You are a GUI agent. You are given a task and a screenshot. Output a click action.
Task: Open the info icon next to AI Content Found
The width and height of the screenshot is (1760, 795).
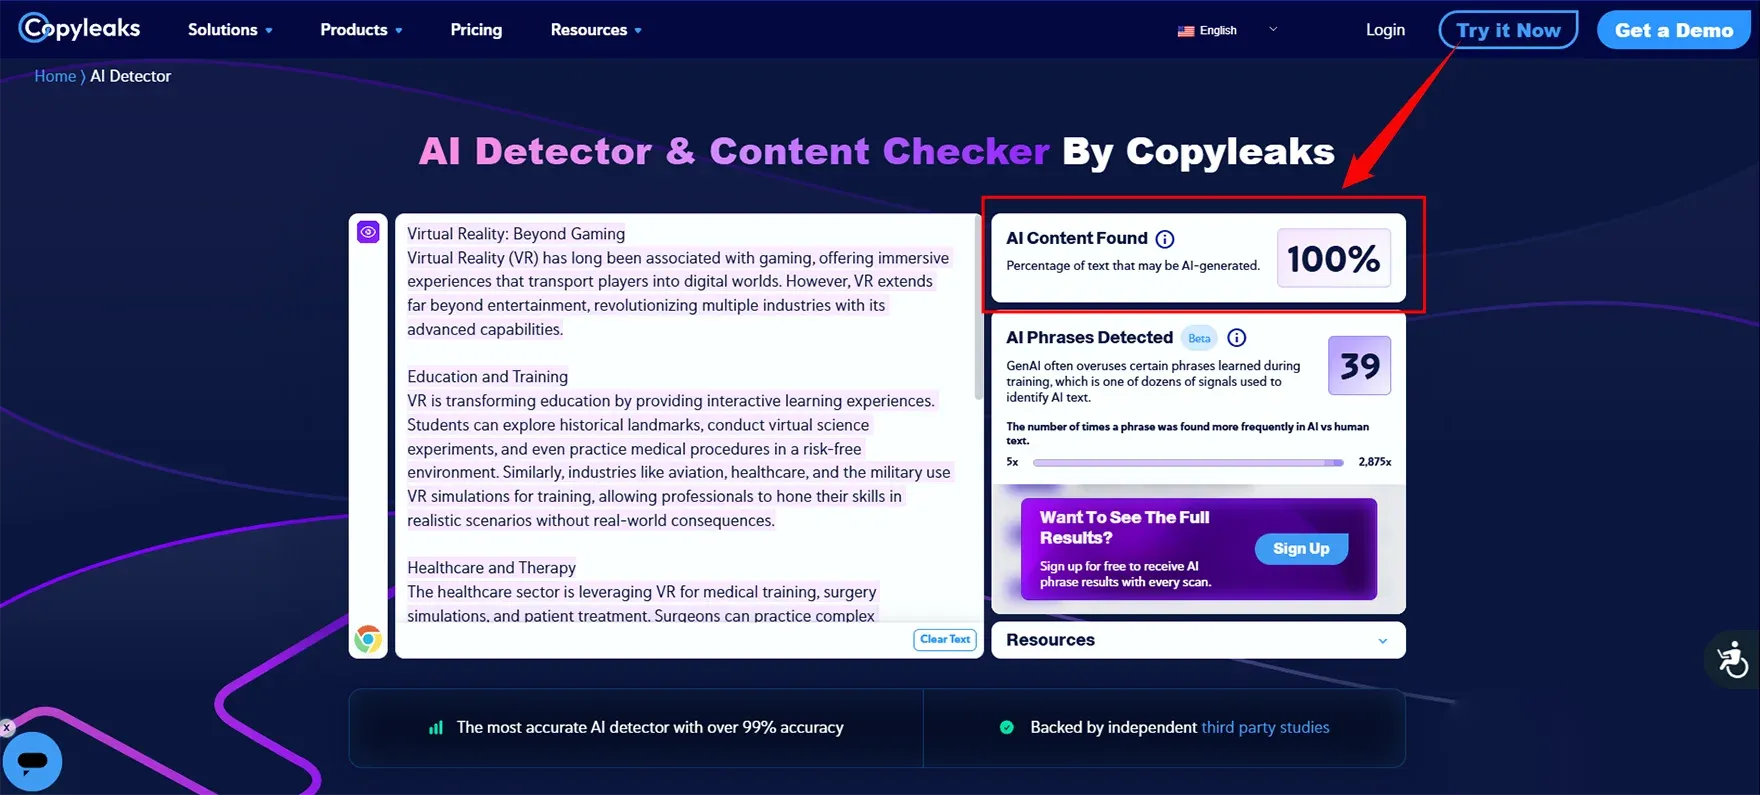click(1165, 239)
